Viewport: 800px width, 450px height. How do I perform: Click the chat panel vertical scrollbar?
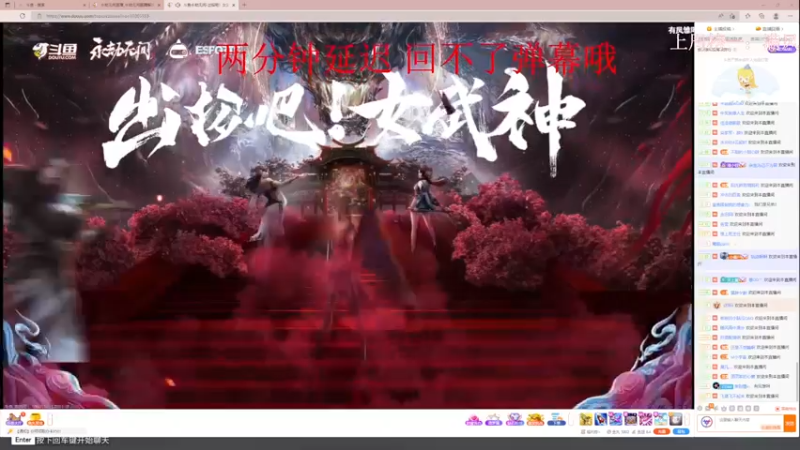797,380
